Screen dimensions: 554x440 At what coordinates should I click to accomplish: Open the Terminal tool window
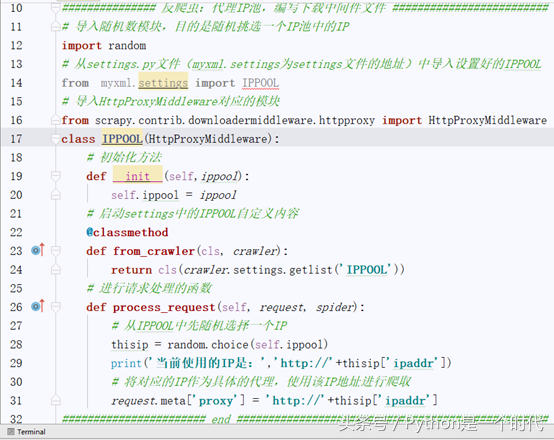tap(27, 432)
